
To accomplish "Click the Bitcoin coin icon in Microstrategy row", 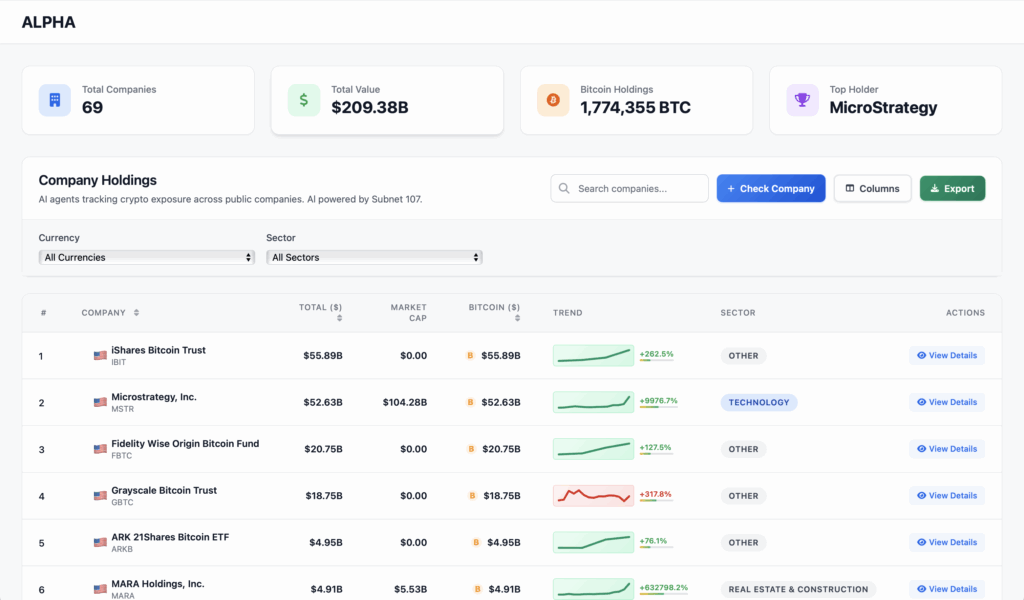I will 470,402.
